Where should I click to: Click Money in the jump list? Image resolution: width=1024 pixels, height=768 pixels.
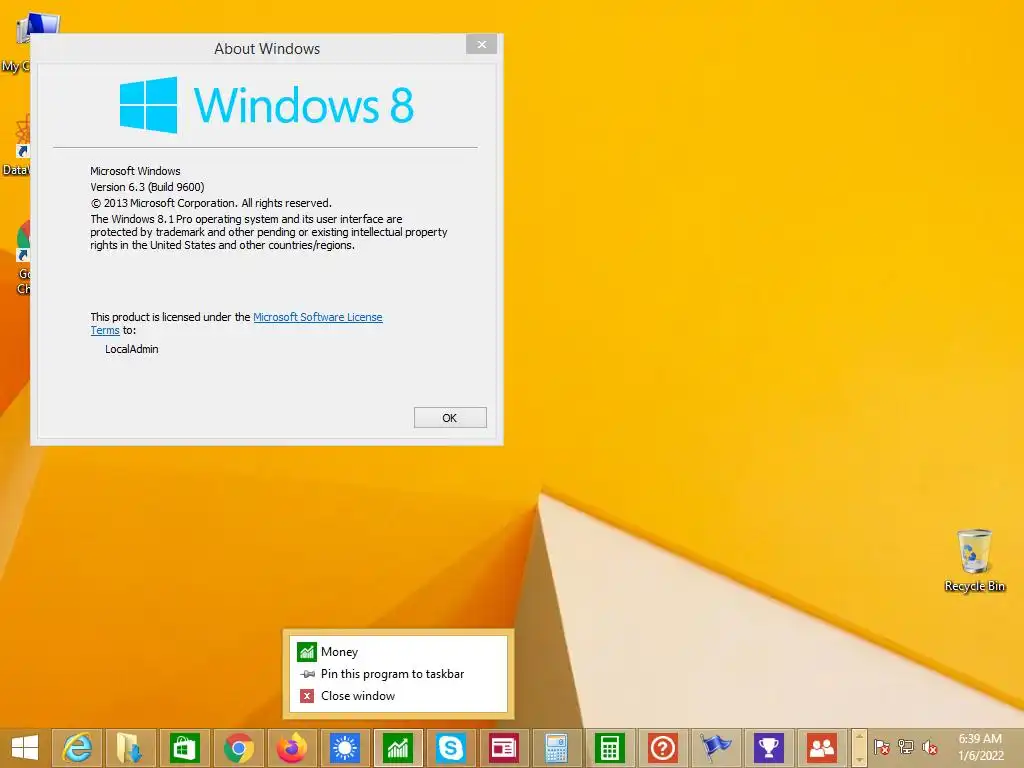[398, 652]
